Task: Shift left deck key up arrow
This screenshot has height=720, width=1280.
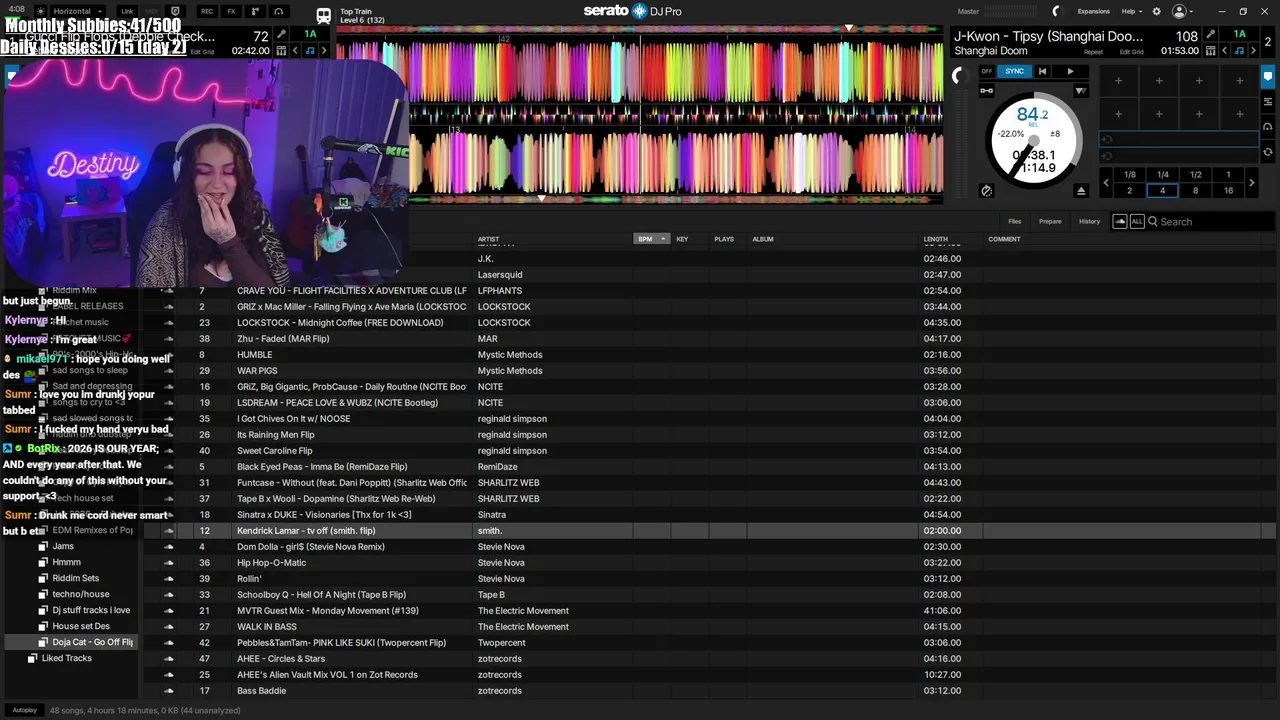Action: pos(324,51)
